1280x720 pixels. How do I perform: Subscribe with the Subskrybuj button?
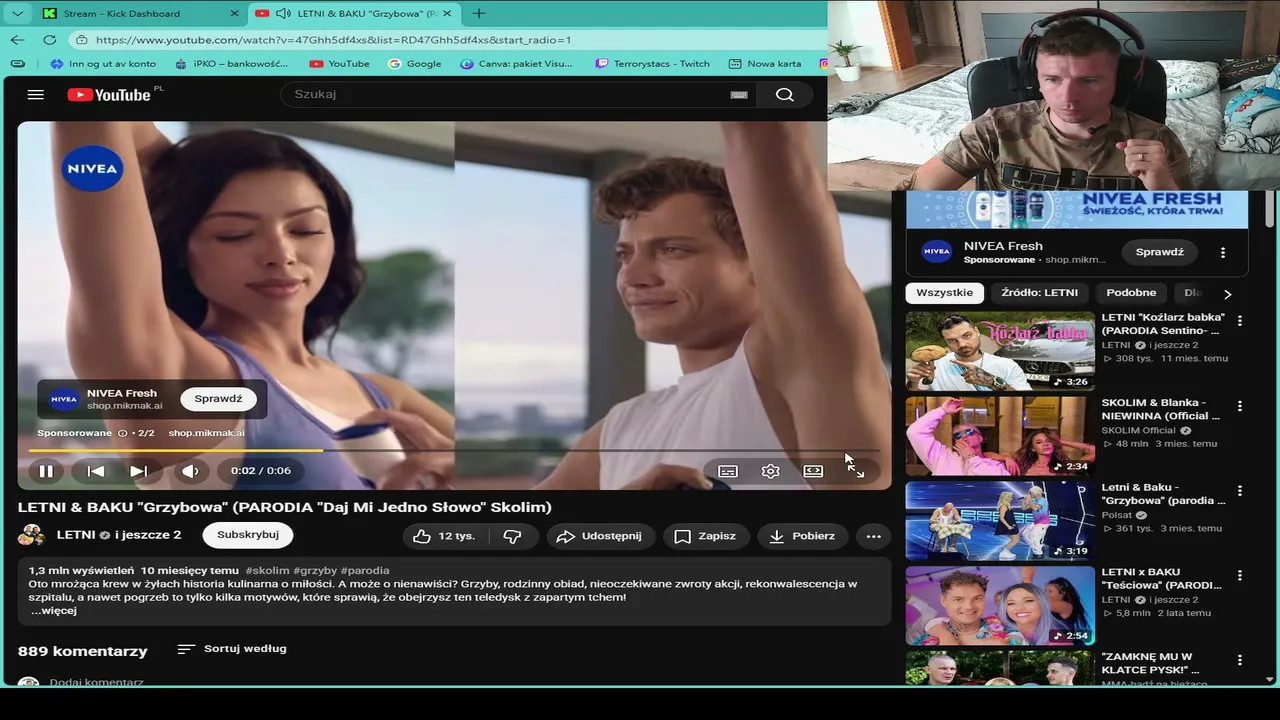coord(248,535)
